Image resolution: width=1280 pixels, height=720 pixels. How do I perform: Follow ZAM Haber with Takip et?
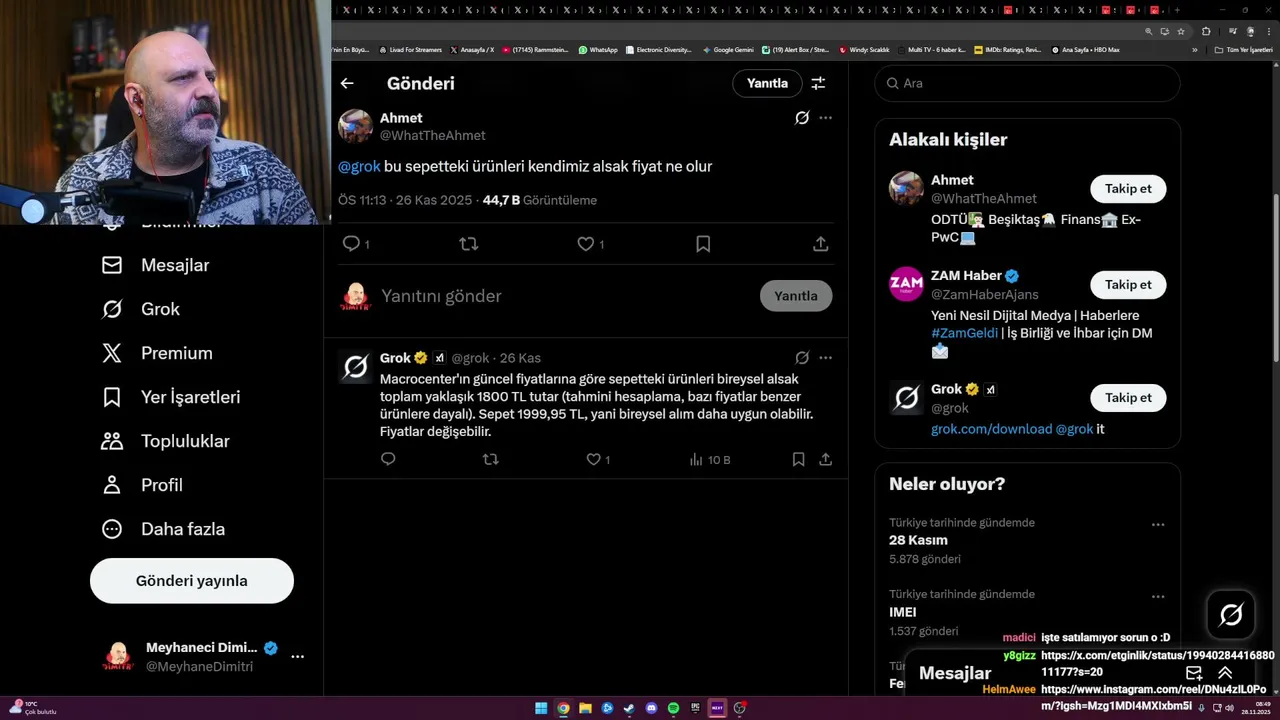tap(1128, 285)
